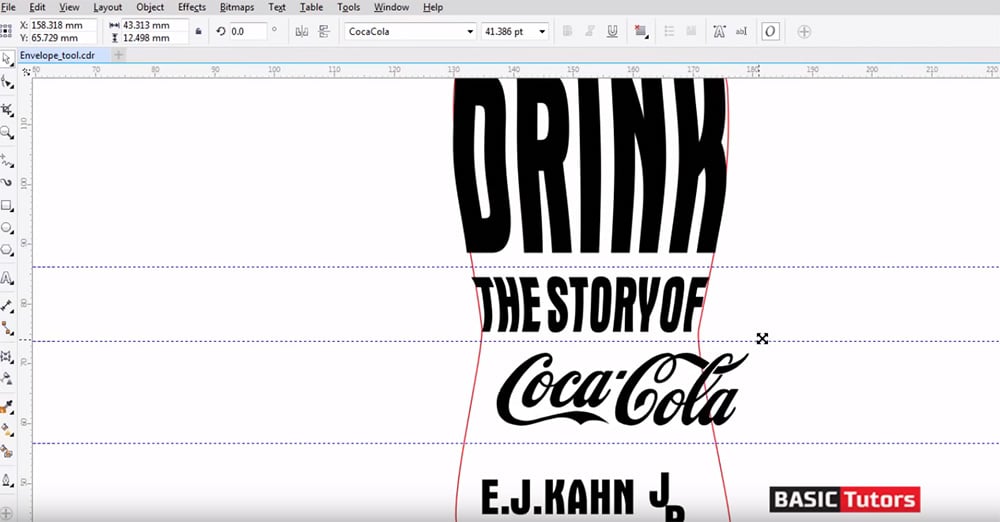Click the E.J.KAHN text object

558,496
